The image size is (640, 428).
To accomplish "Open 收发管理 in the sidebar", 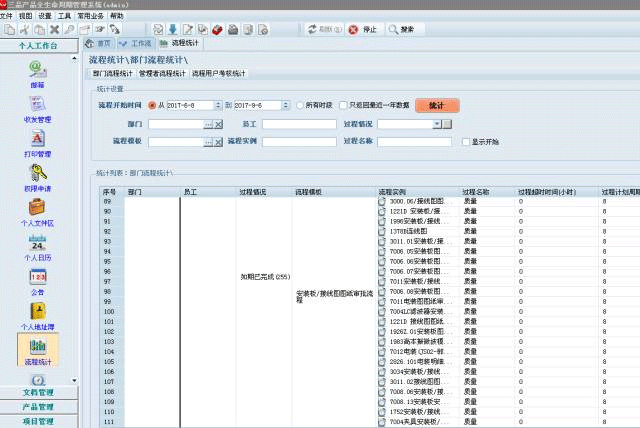I will click(x=37, y=105).
